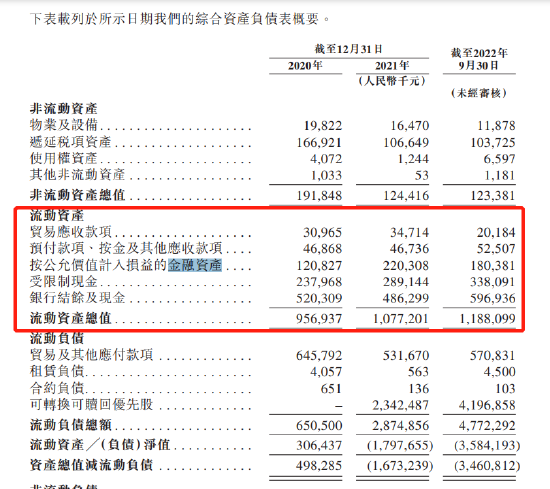
Task: Click the 遞延税項資產 row label
Action: 71,142
